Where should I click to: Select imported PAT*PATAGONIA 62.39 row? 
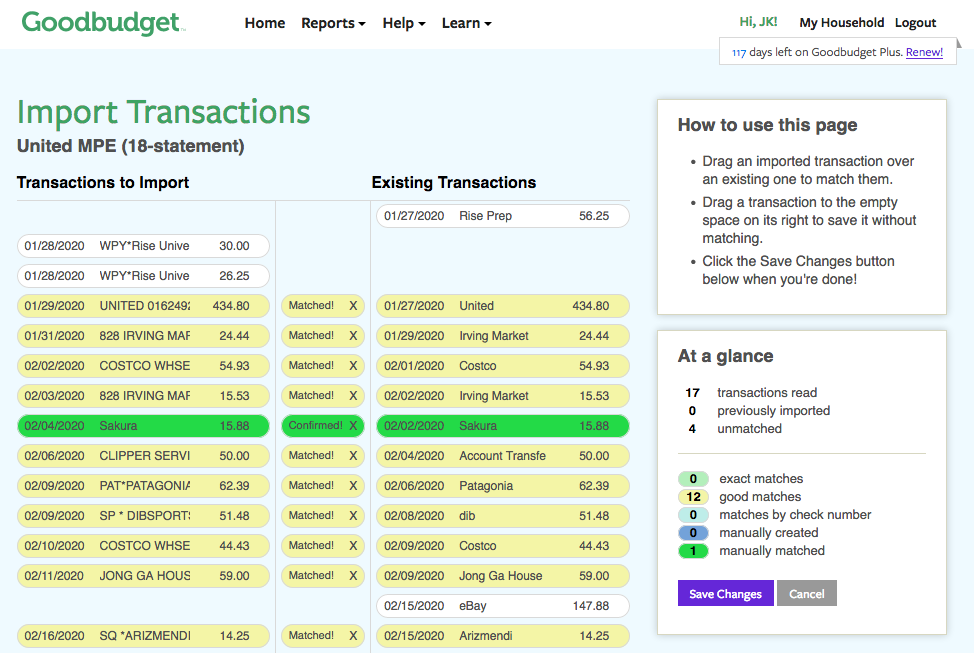[143, 485]
